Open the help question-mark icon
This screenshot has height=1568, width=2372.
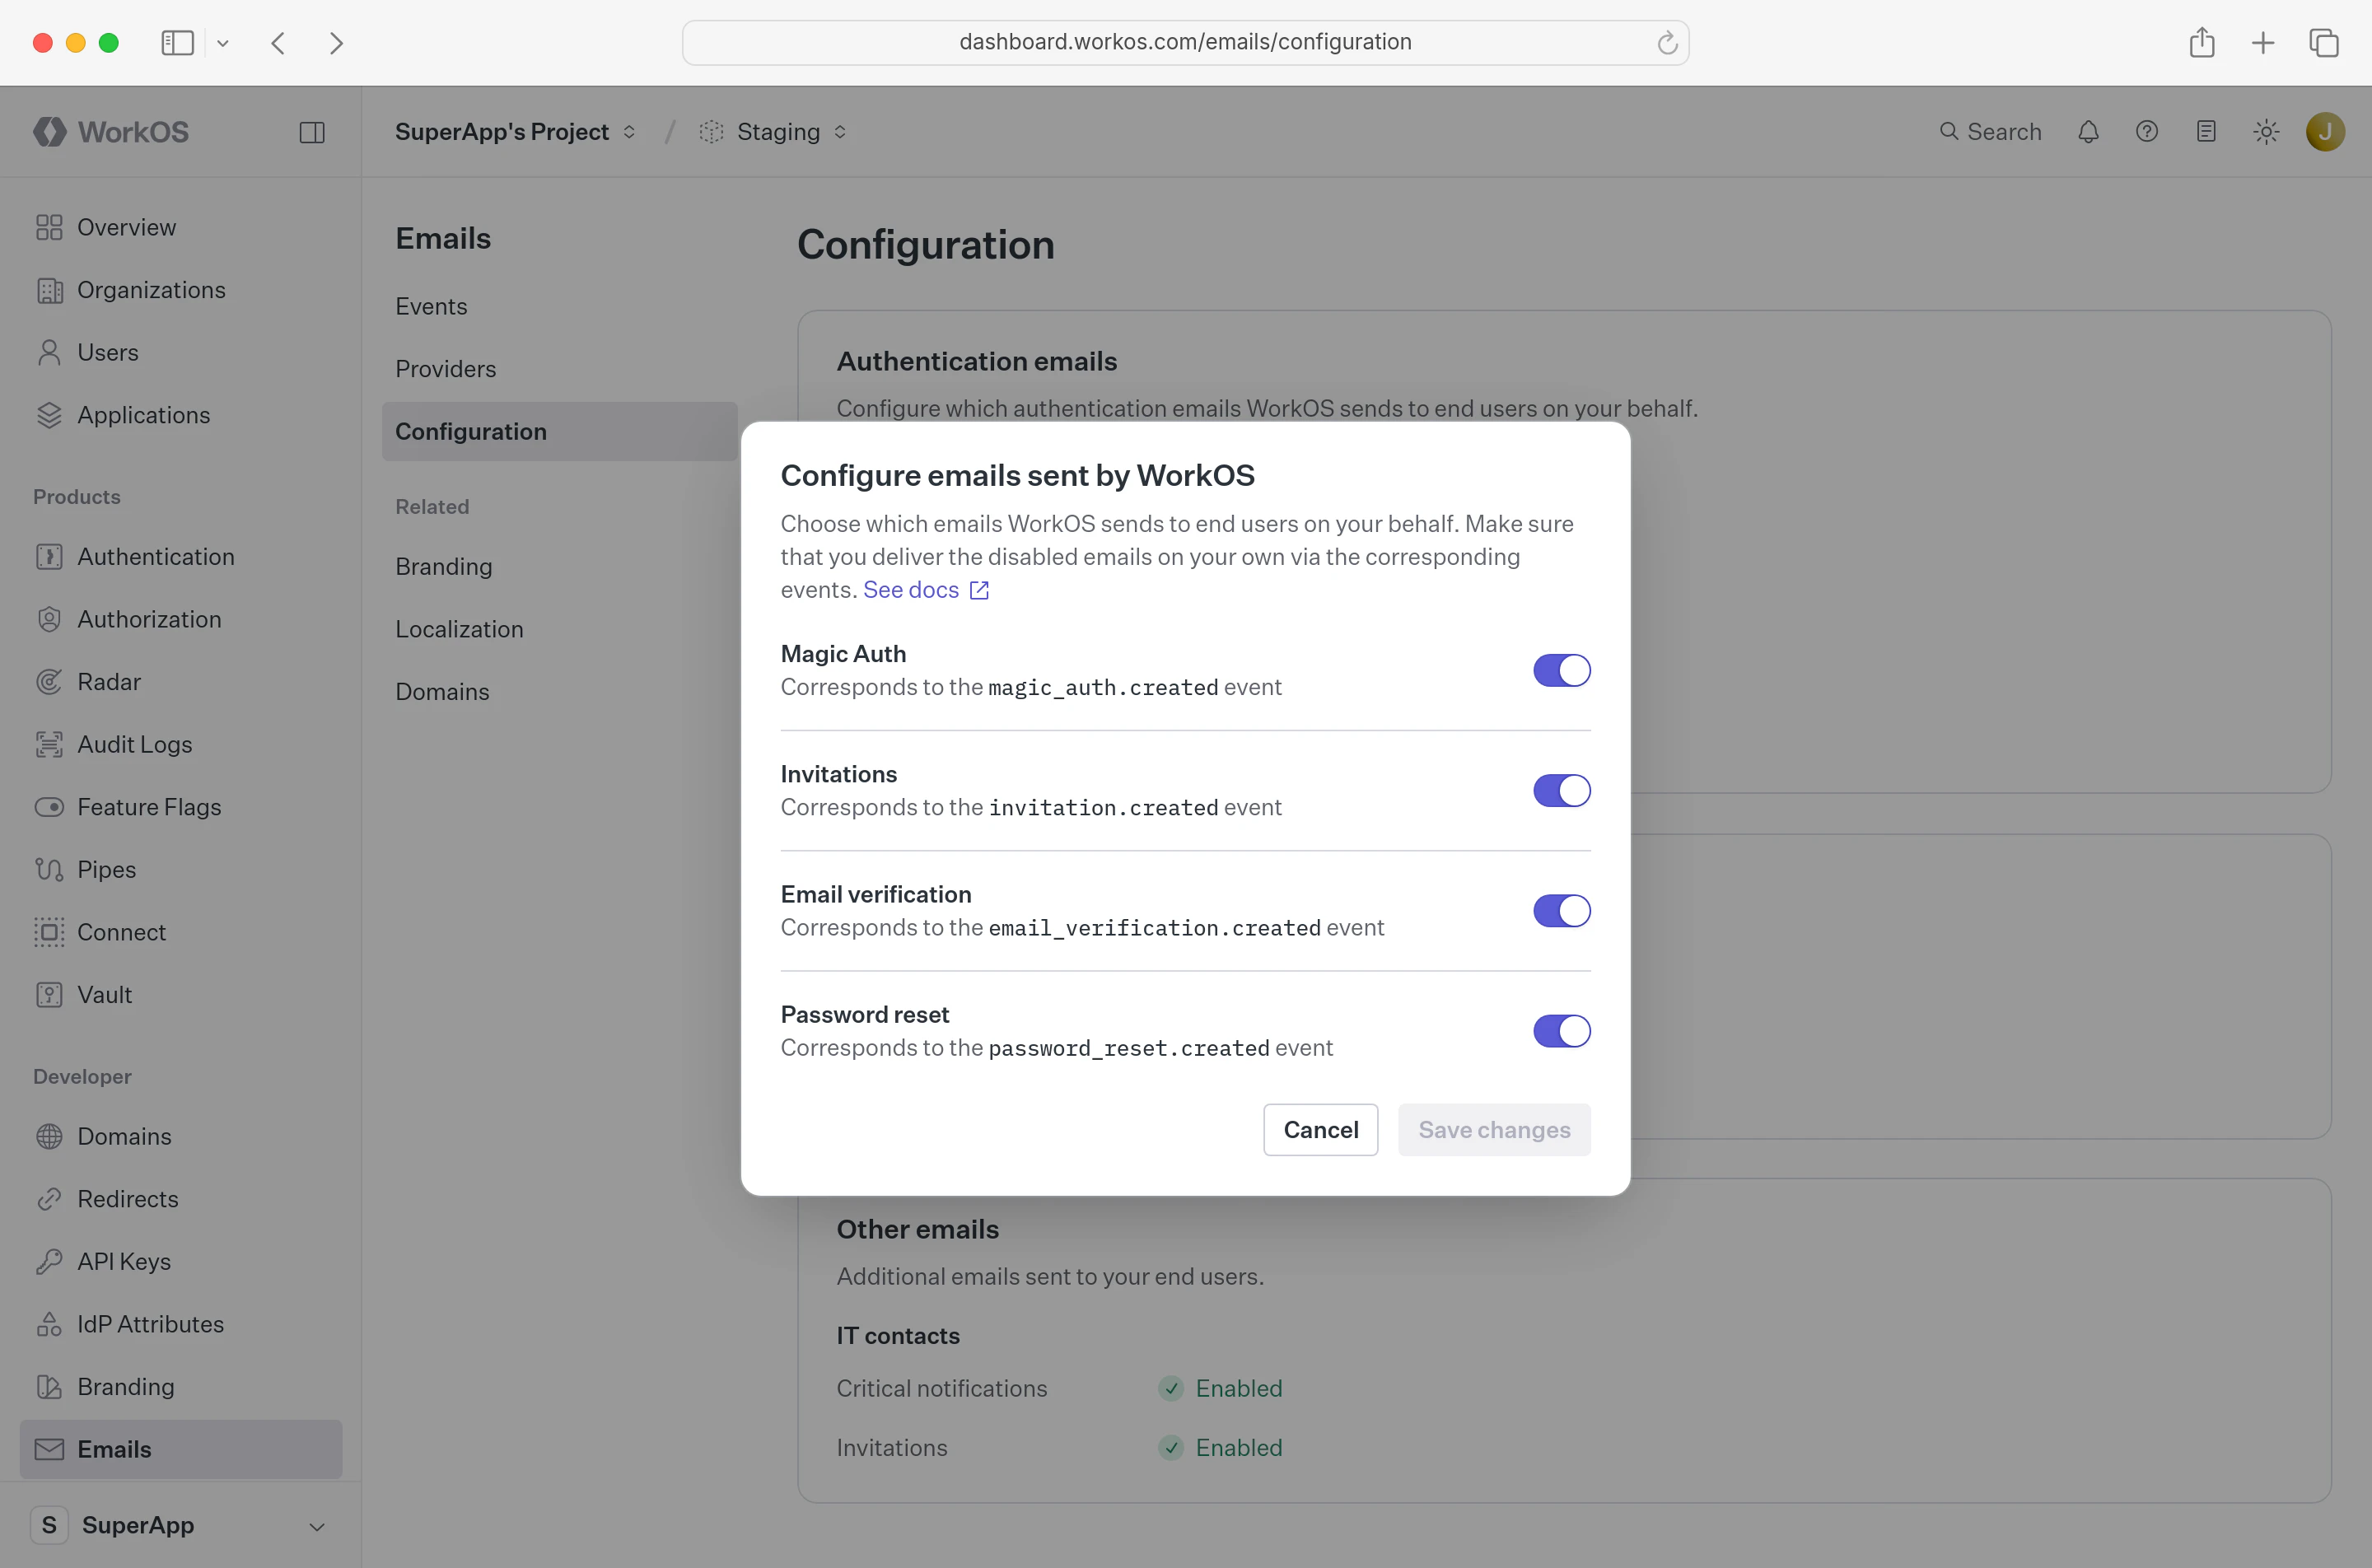coord(2147,132)
